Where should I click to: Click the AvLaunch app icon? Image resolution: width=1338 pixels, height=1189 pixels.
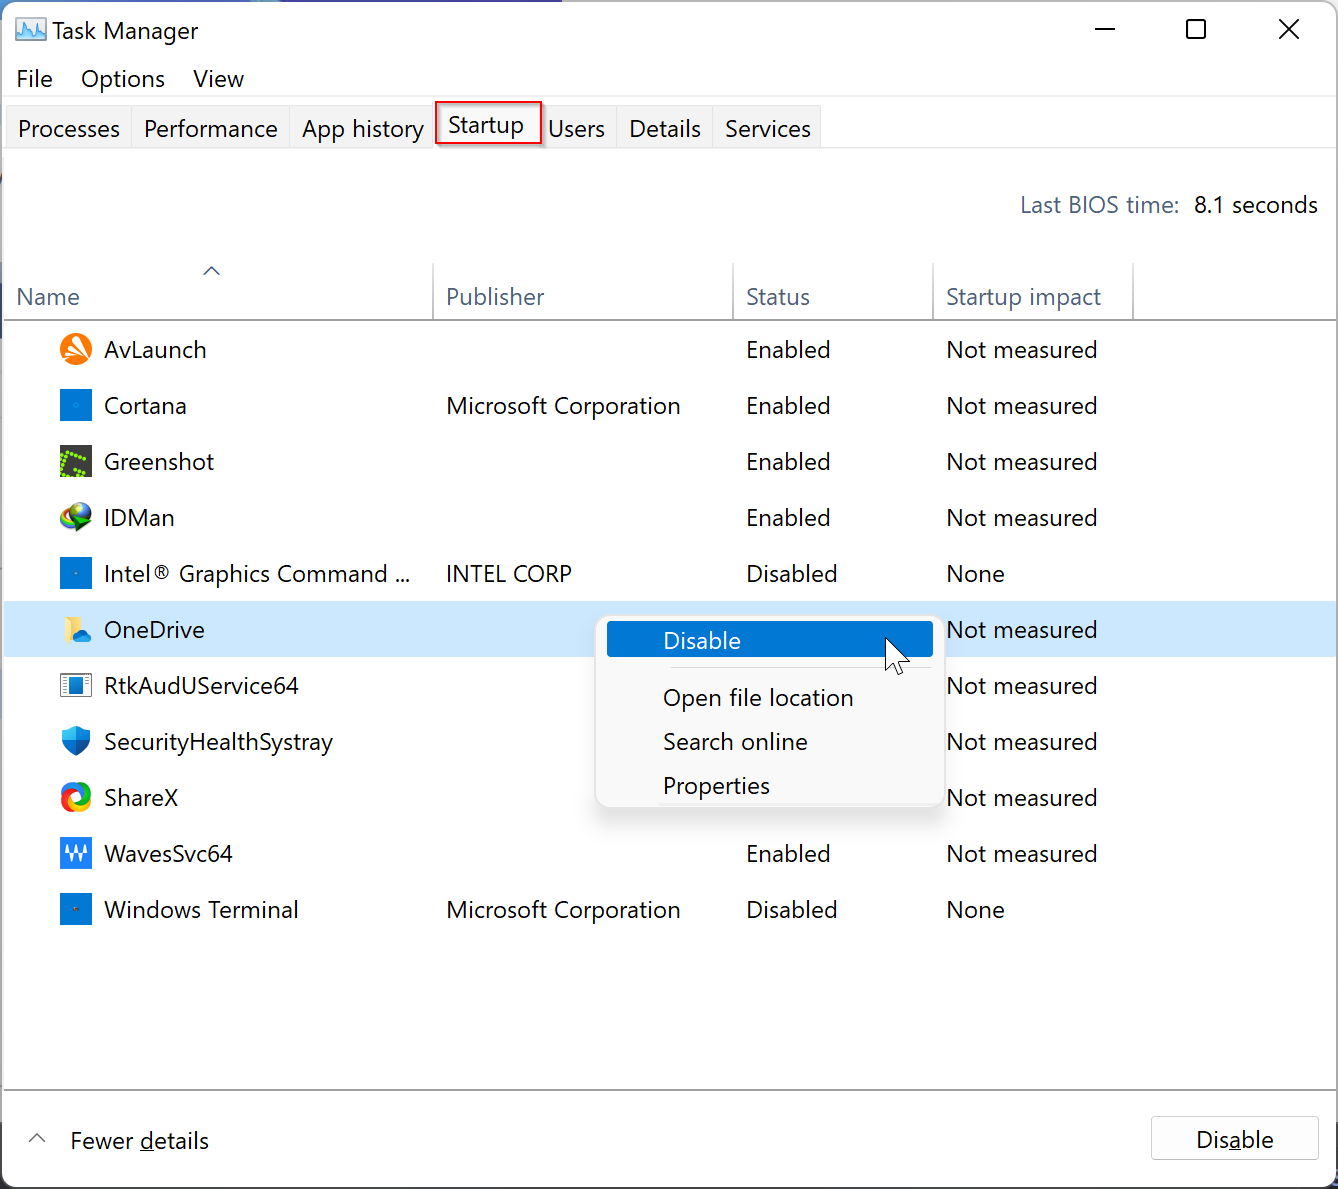click(x=76, y=349)
